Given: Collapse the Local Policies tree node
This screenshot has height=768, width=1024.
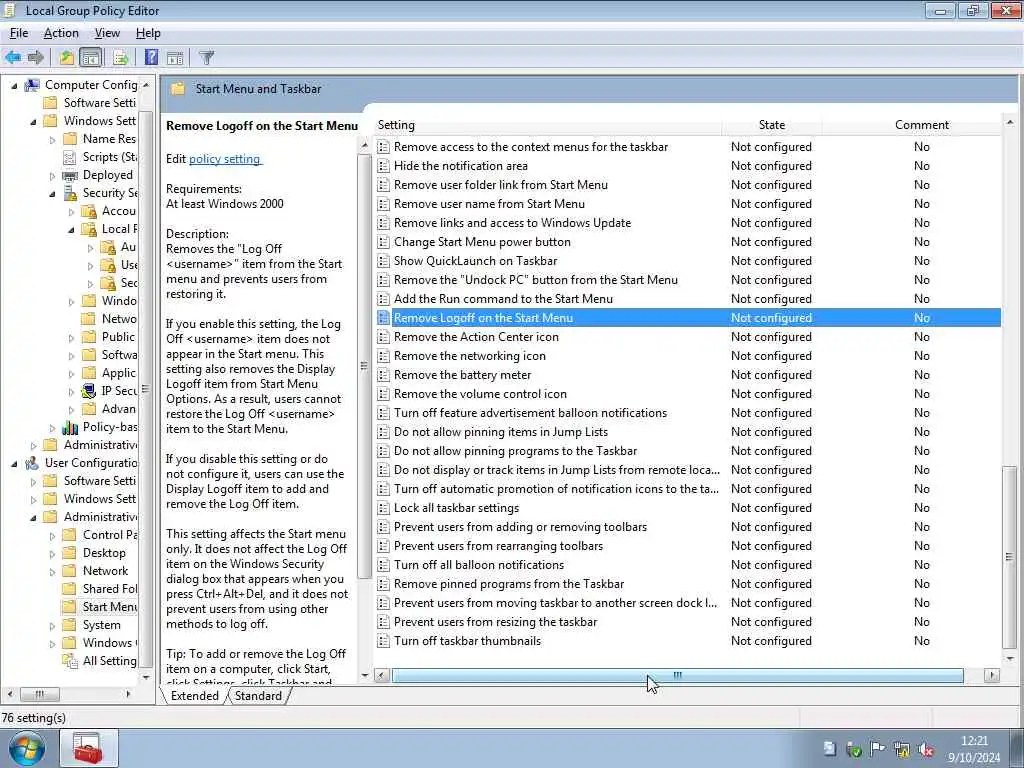Looking at the screenshot, I should 71,230.
